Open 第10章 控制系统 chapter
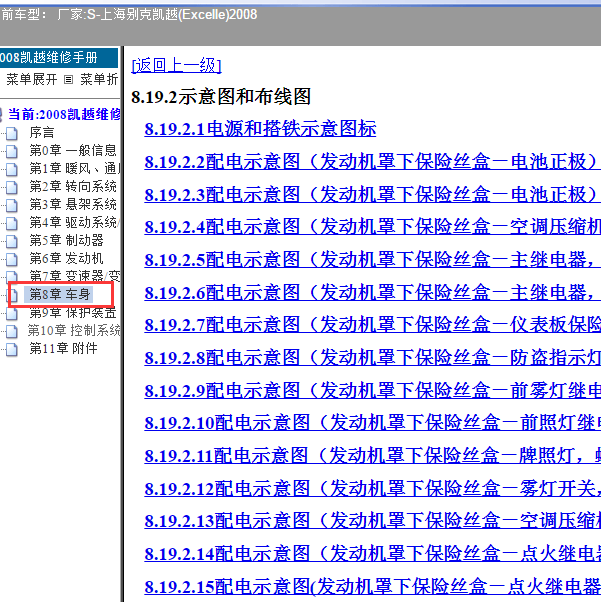The image size is (601, 602). pyautogui.click(x=74, y=330)
